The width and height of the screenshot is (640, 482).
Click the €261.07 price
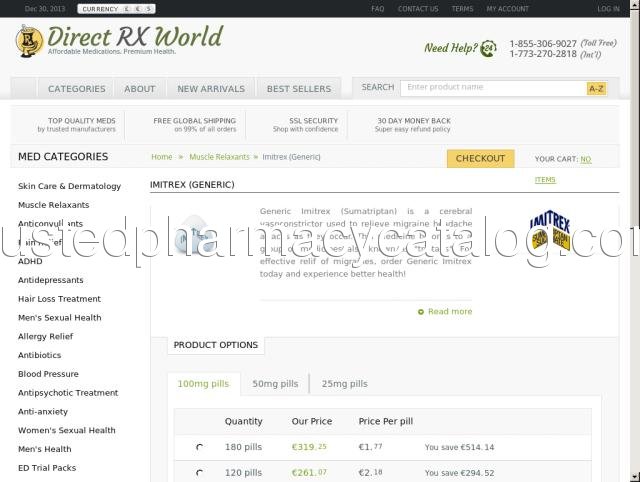[x=309, y=473]
